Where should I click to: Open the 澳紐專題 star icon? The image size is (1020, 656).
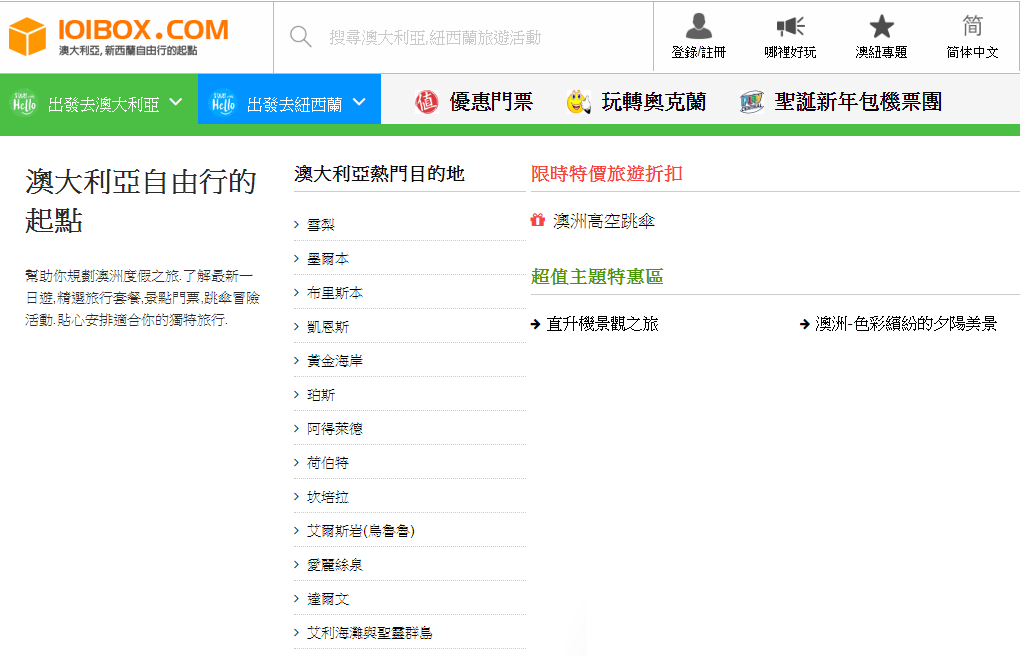pos(881,27)
